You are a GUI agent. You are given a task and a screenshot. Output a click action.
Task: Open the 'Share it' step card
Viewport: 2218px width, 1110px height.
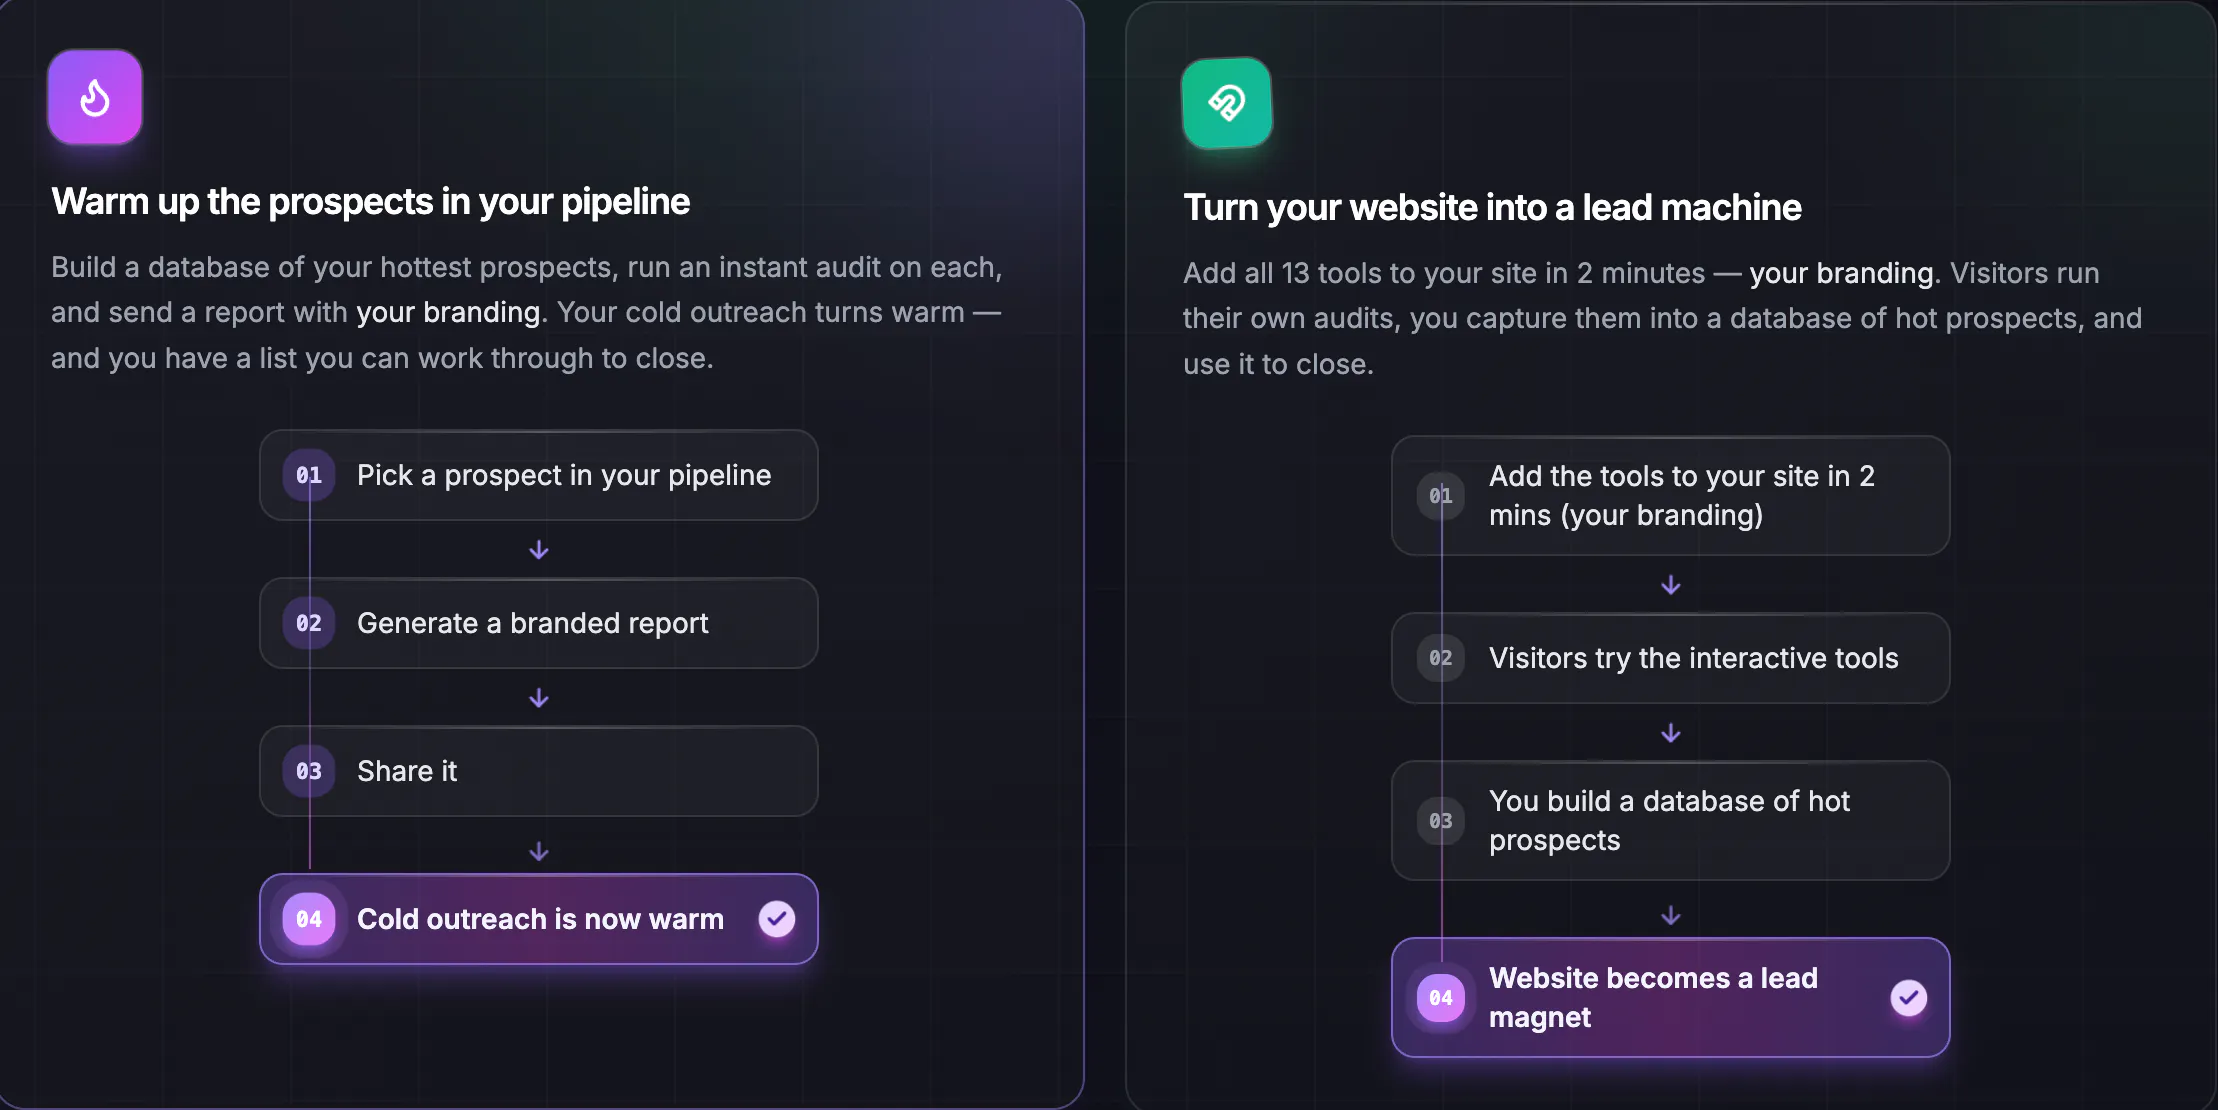click(x=539, y=771)
